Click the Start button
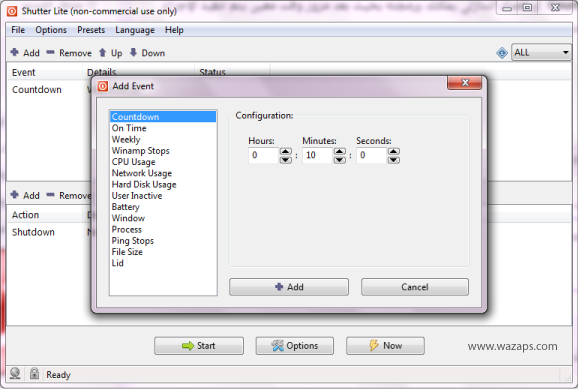578x389 pixels. click(x=199, y=346)
